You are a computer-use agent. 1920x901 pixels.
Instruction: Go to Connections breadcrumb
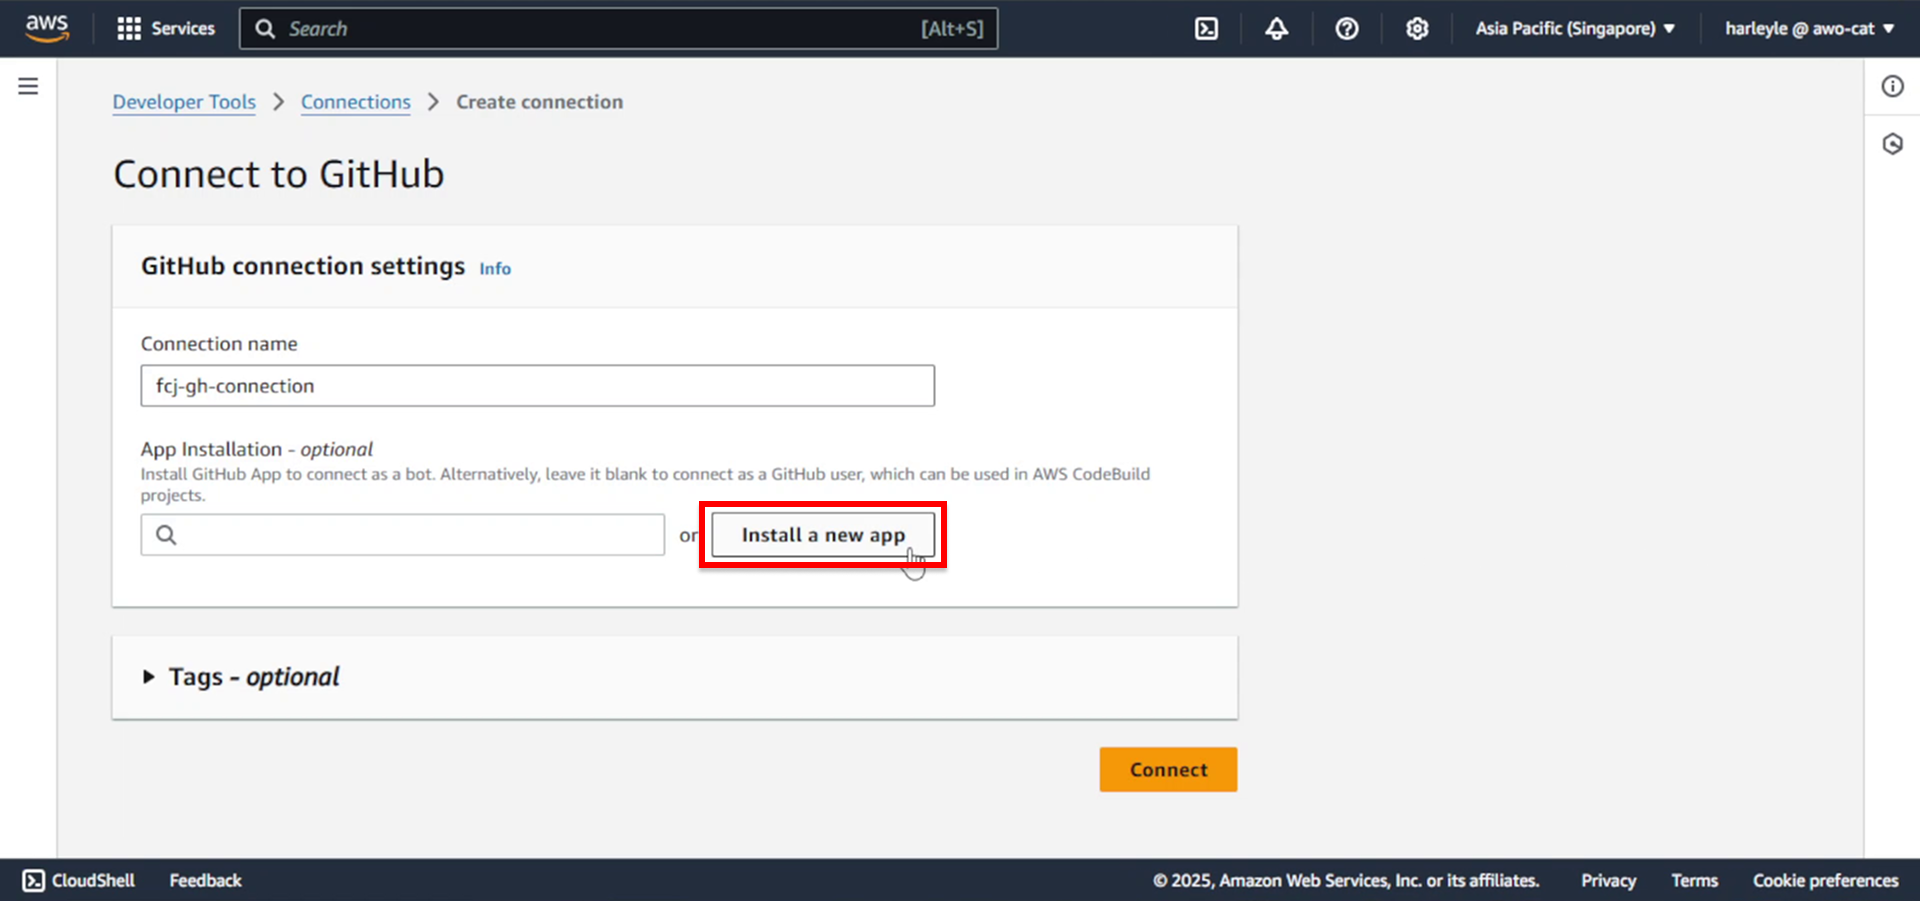356,102
